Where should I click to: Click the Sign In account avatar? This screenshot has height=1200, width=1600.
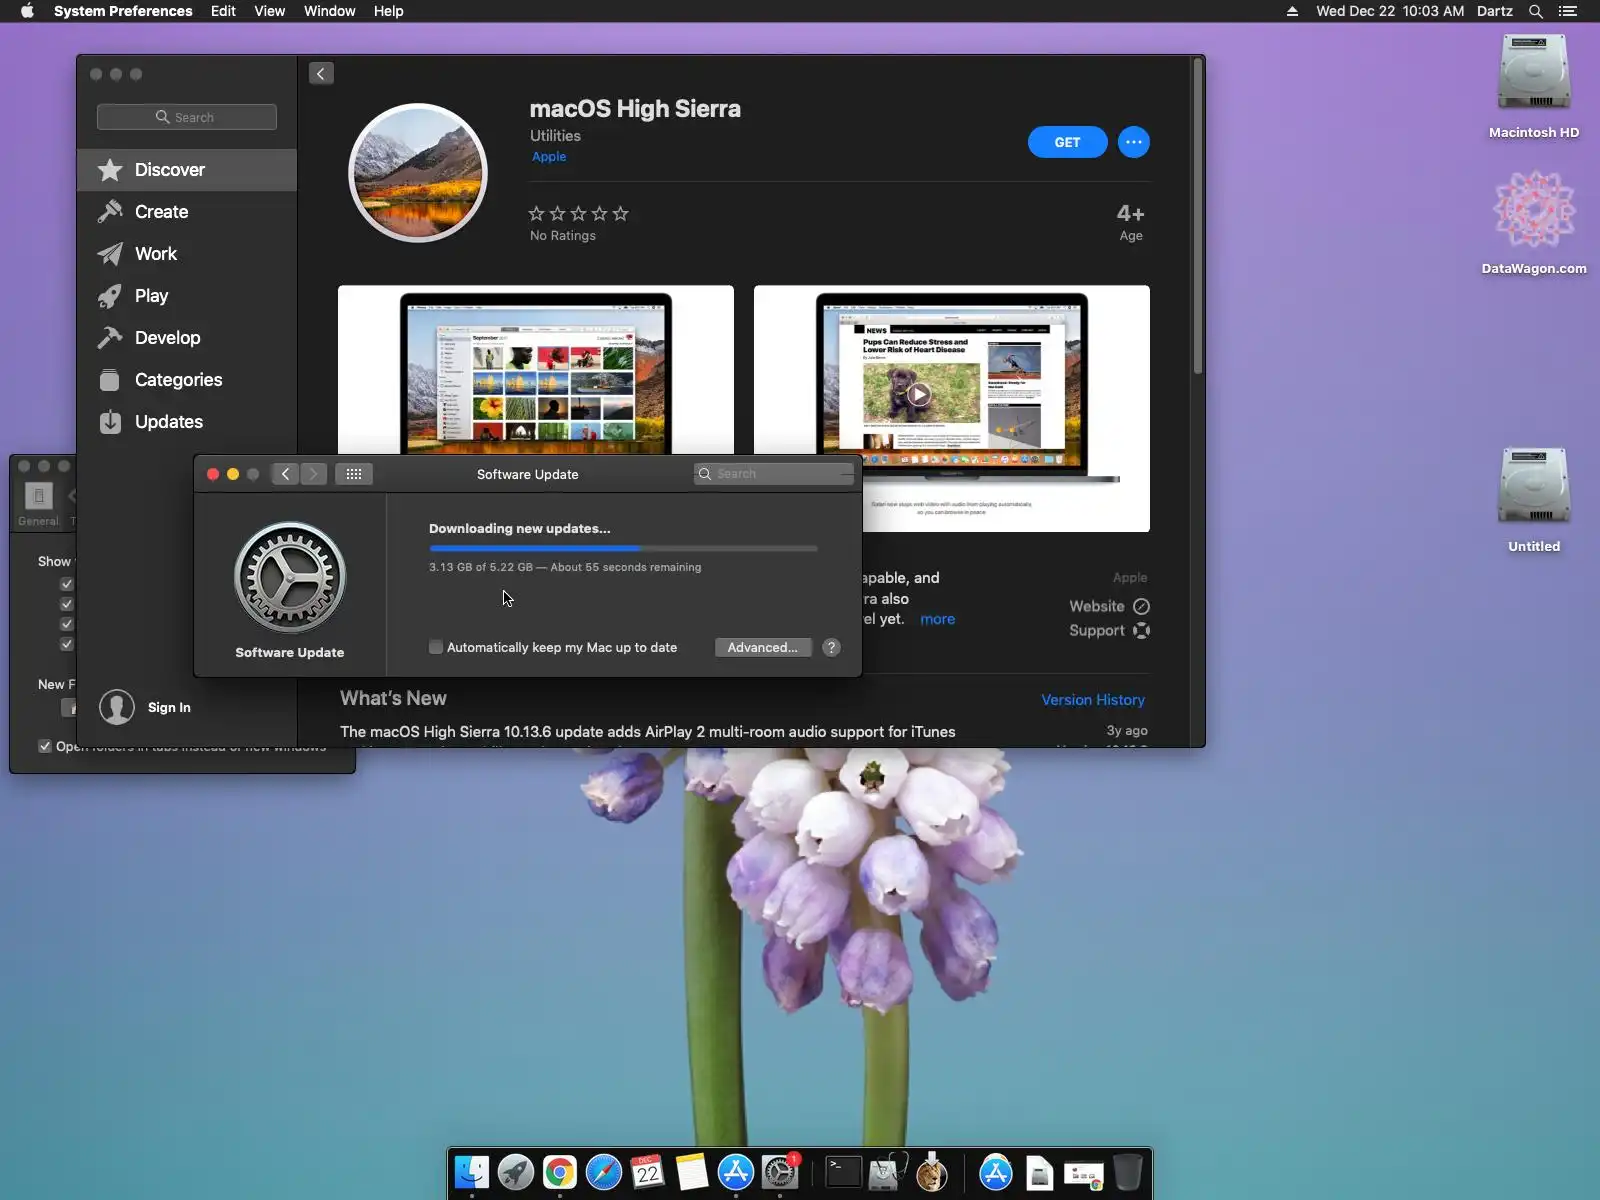[117, 707]
